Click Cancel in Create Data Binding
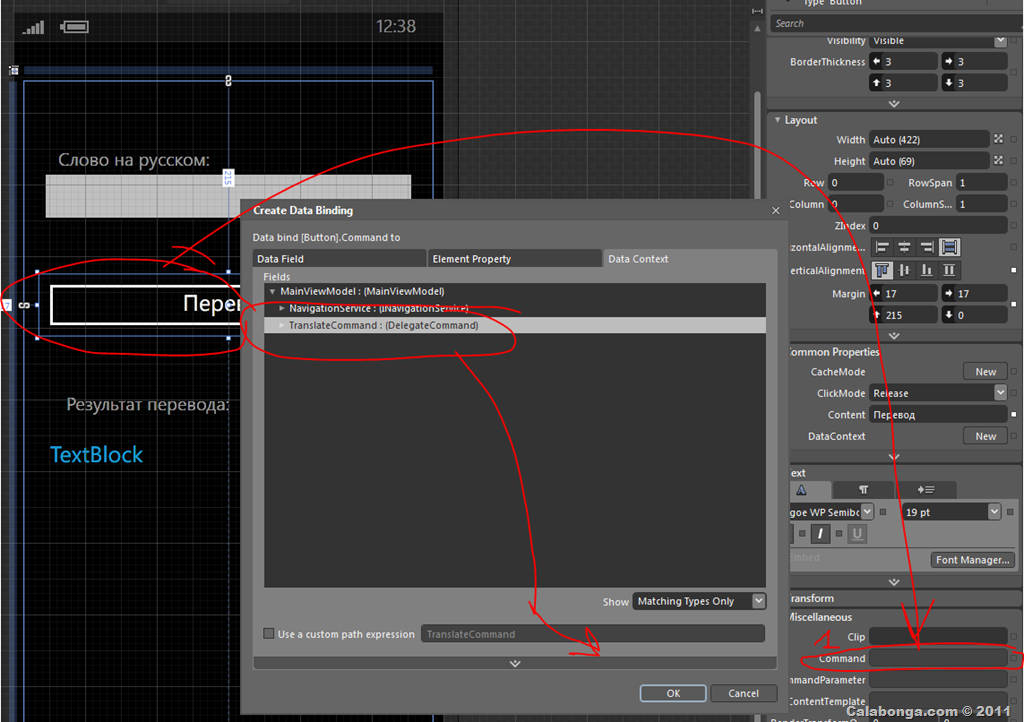The height and width of the screenshot is (722, 1024). coord(743,693)
